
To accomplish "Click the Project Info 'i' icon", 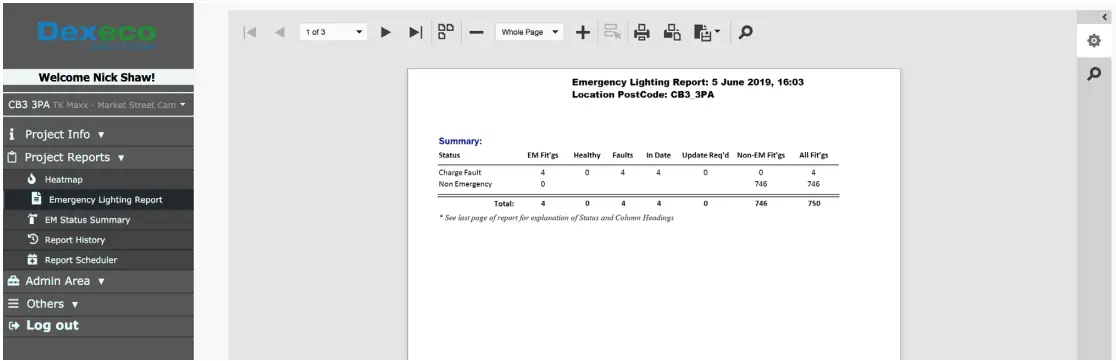I will tap(12, 134).
